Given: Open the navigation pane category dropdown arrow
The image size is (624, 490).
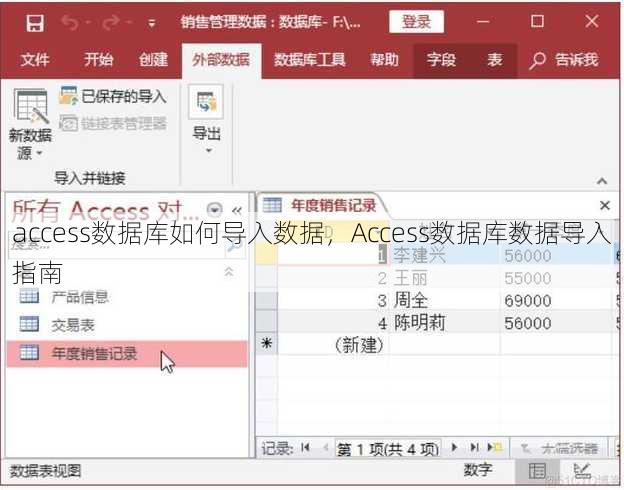Looking at the screenshot, I should [x=214, y=209].
